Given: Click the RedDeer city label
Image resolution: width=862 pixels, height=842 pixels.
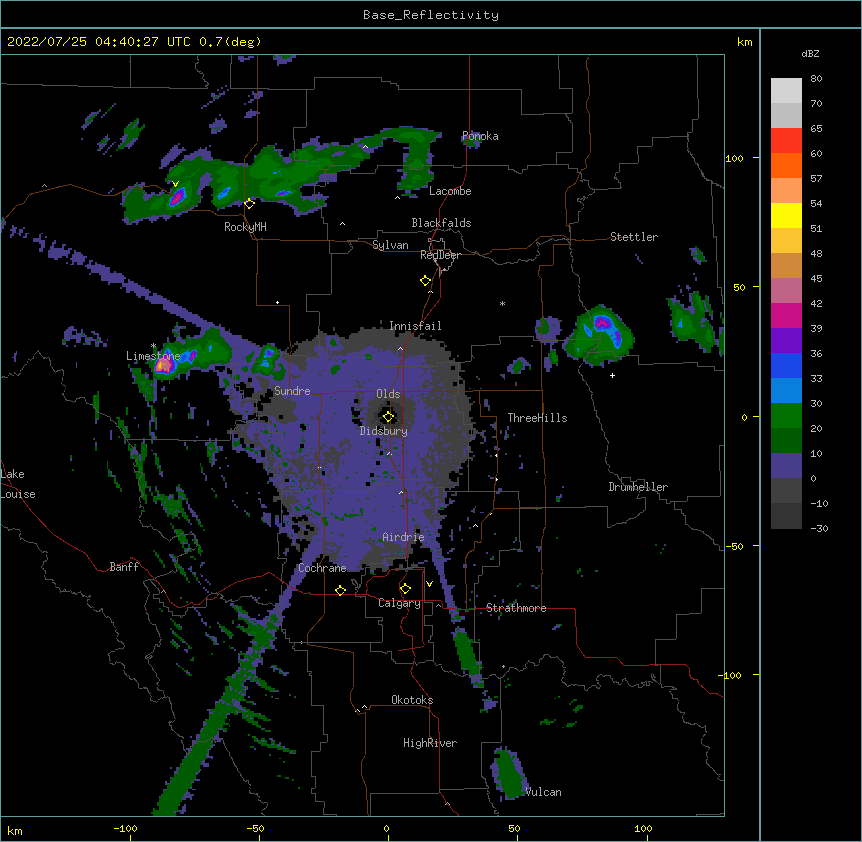Looking at the screenshot, I should 440,255.
